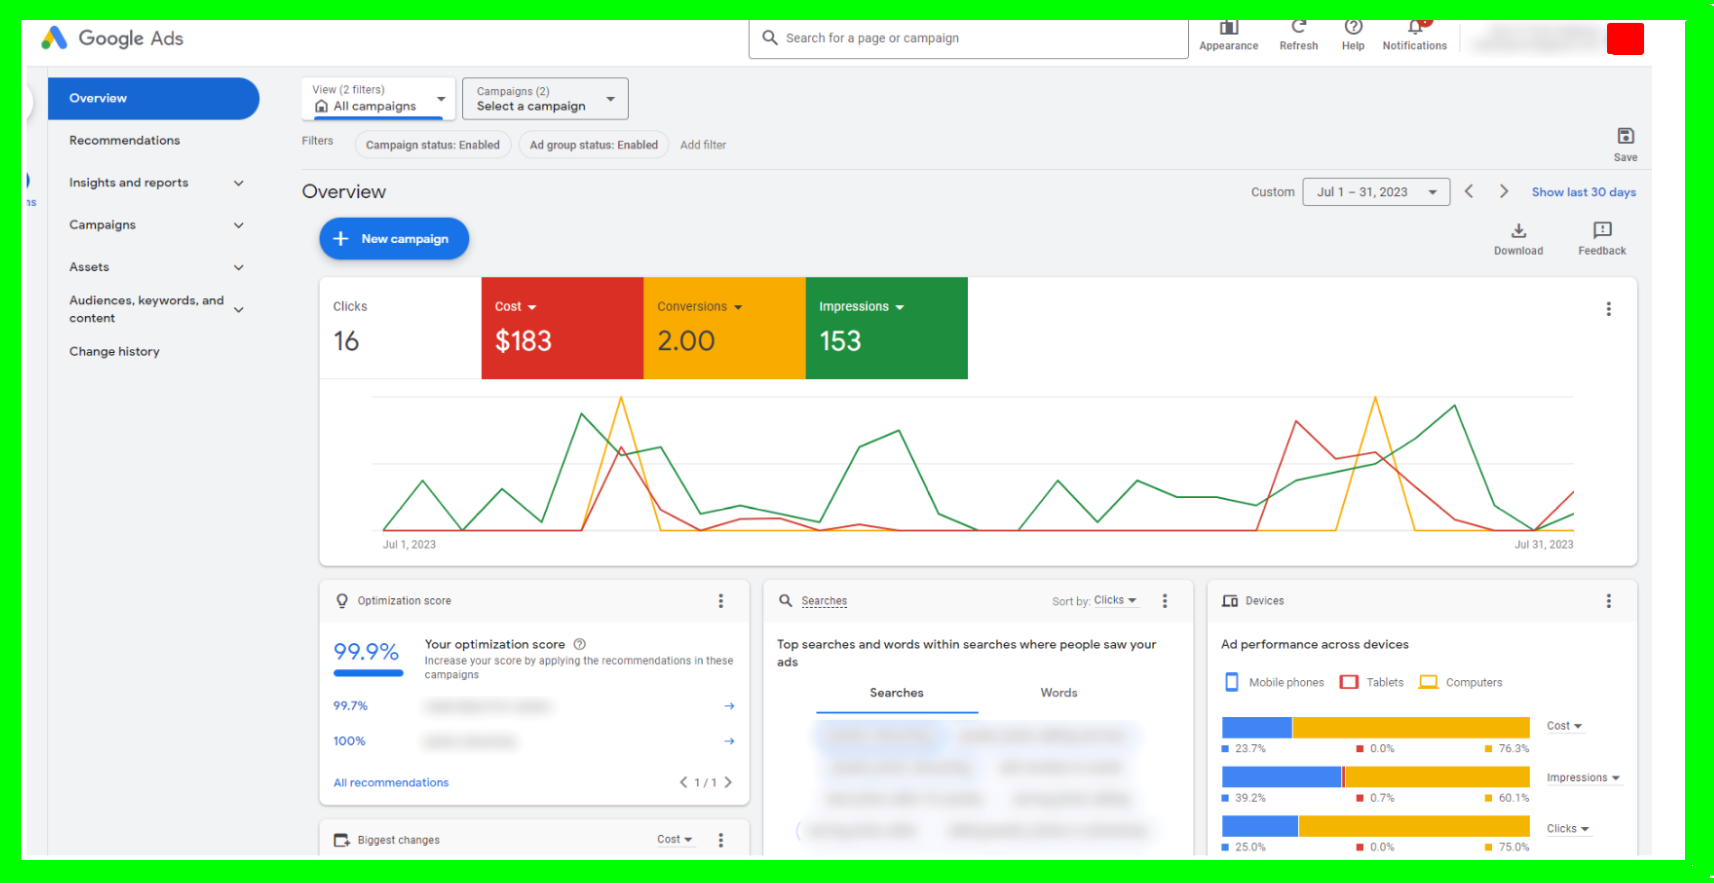
Task: Open the 100% recommendation arrow
Action: [x=729, y=741]
